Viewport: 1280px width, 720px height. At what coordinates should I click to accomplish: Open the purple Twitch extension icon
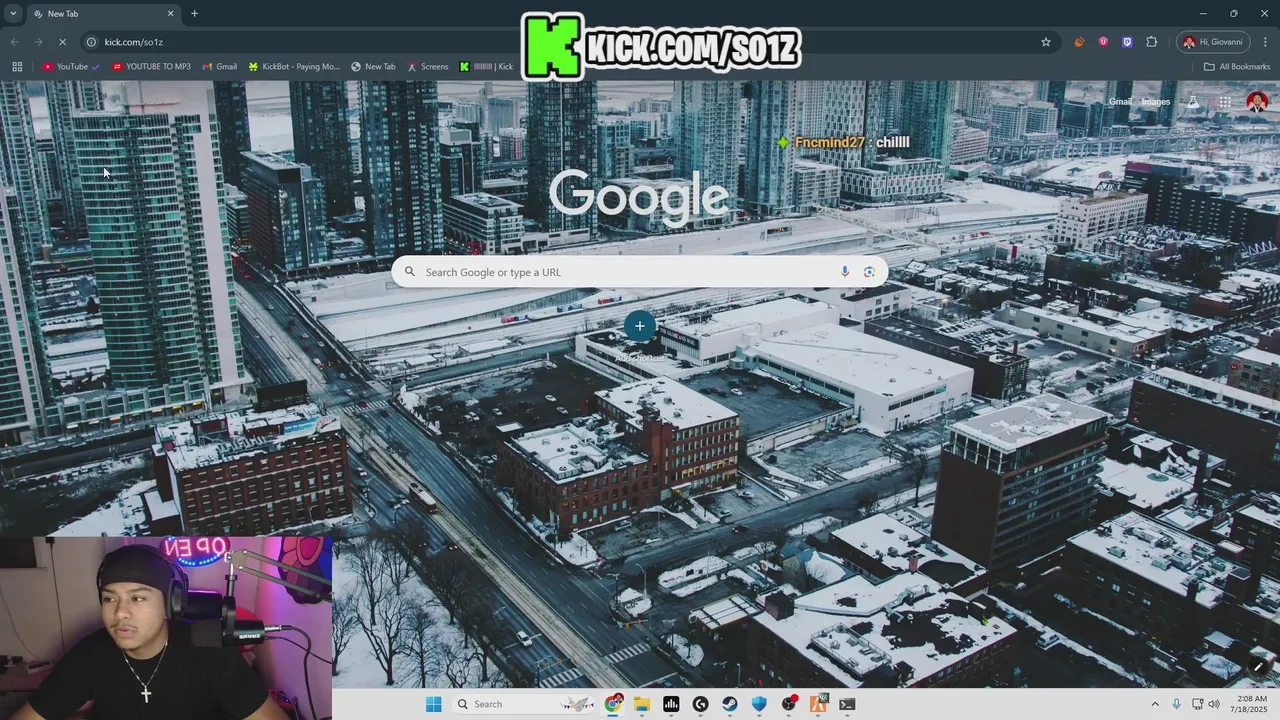point(1127,42)
